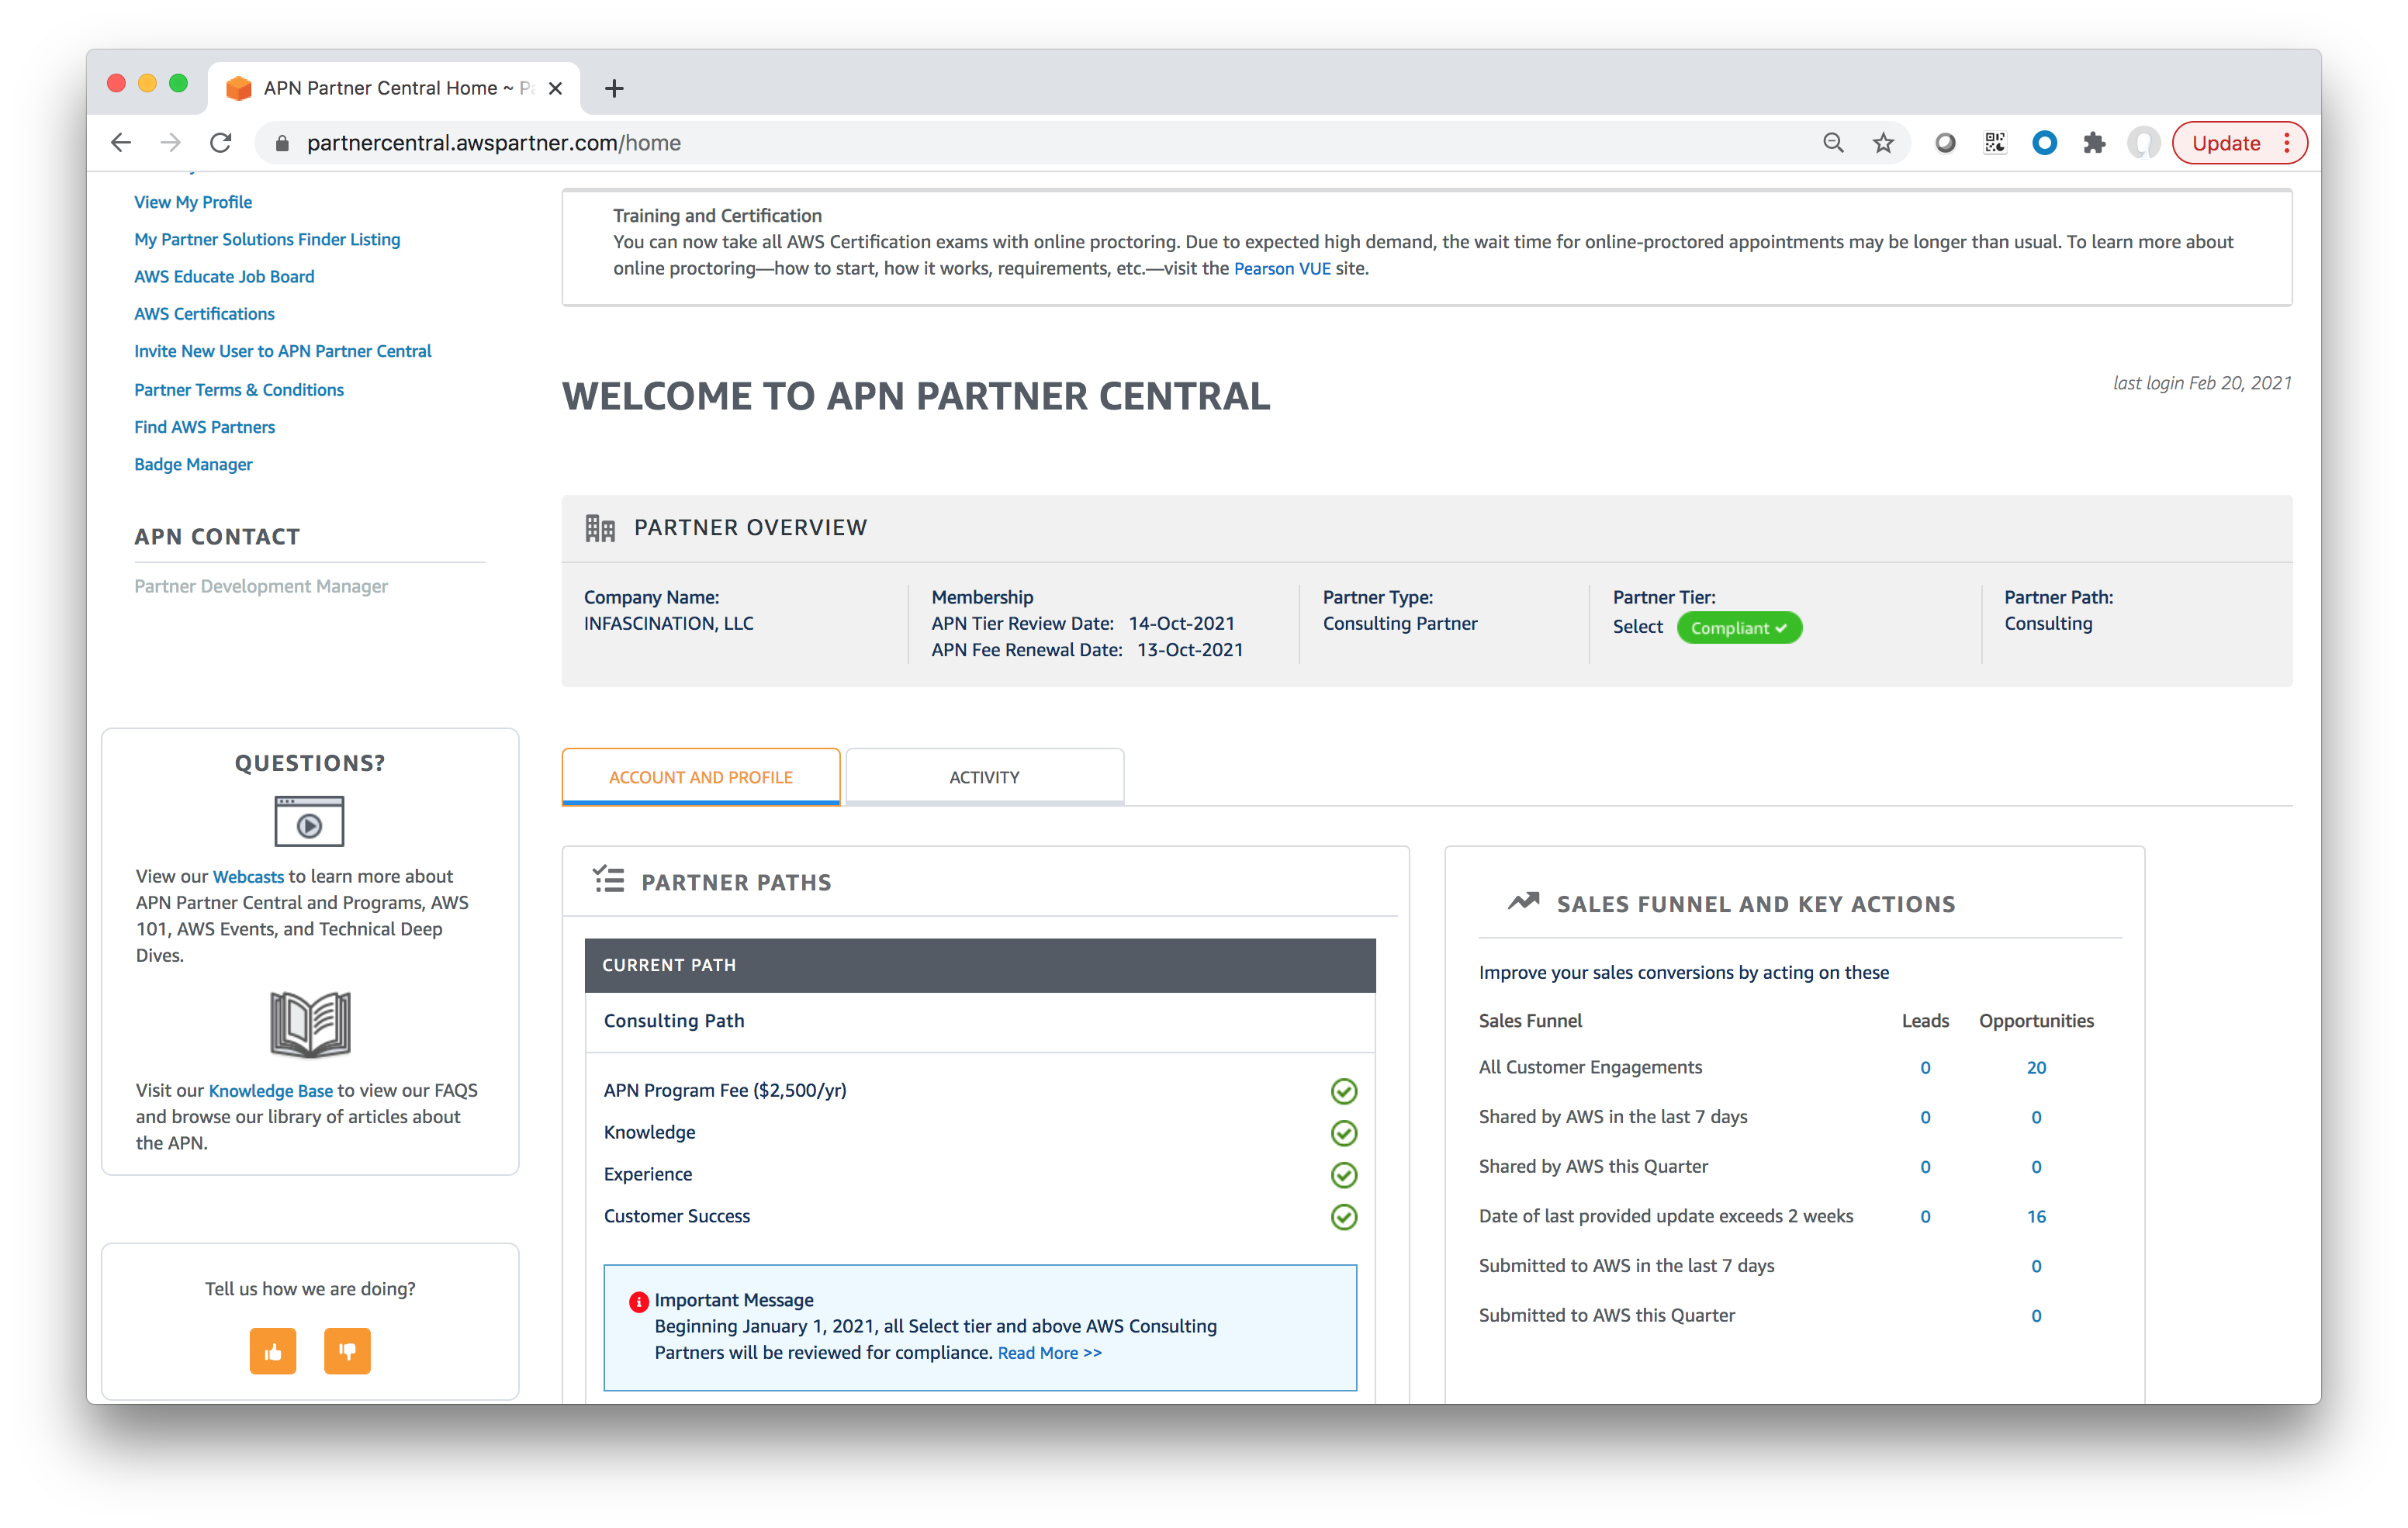Go back using browser back arrow
This screenshot has width=2408, height=1528.
click(x=121, y=143)
